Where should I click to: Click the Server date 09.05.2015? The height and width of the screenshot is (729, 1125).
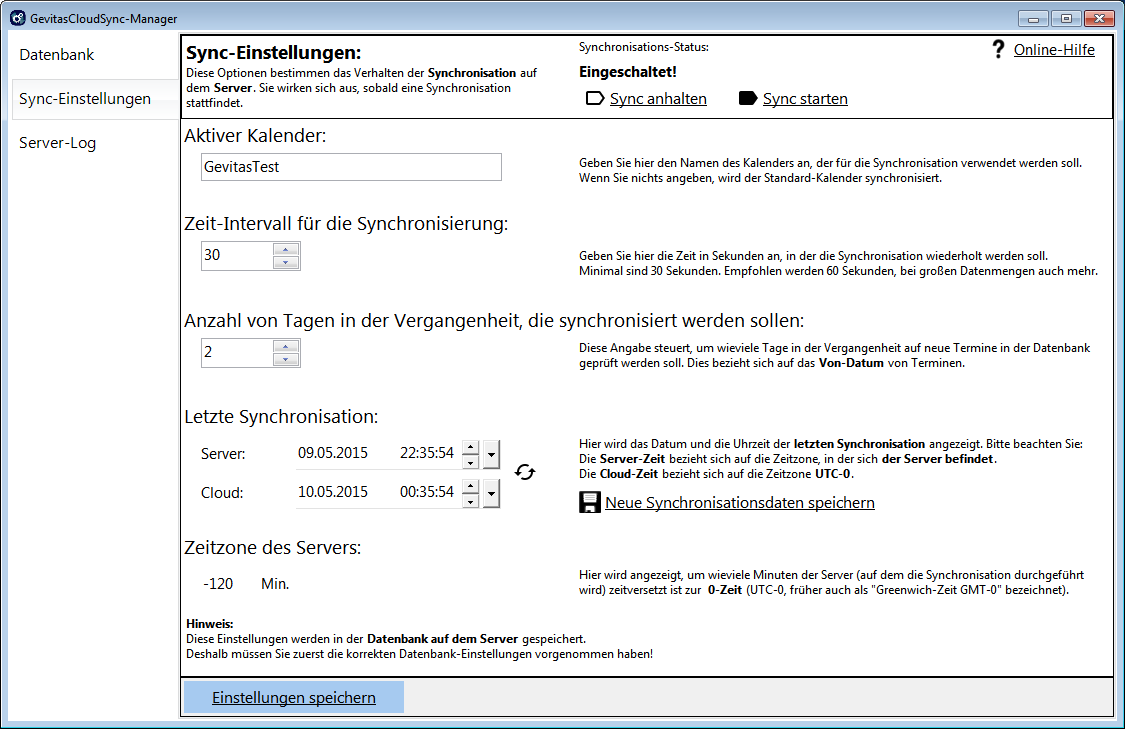[333, 453]
